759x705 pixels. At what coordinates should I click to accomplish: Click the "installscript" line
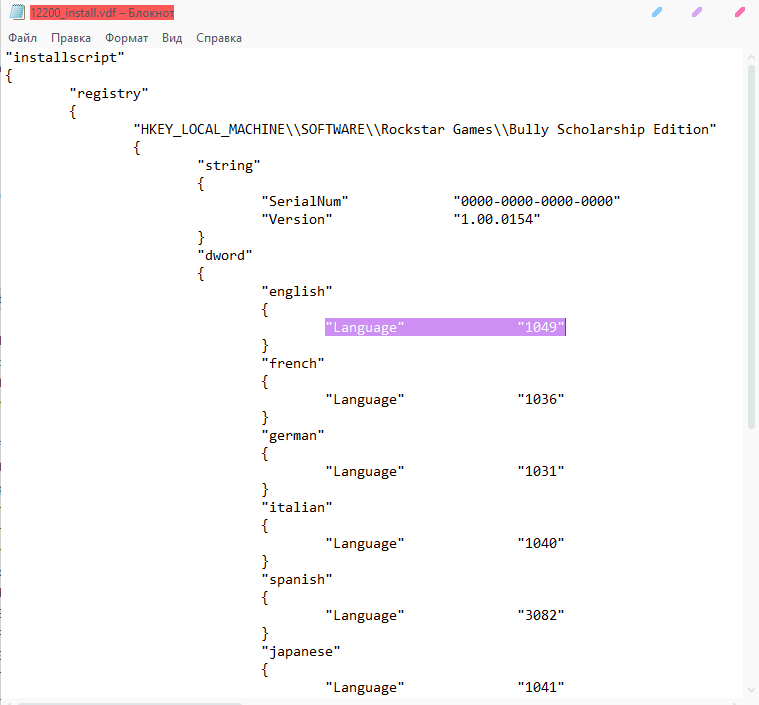tap(65, 57)
